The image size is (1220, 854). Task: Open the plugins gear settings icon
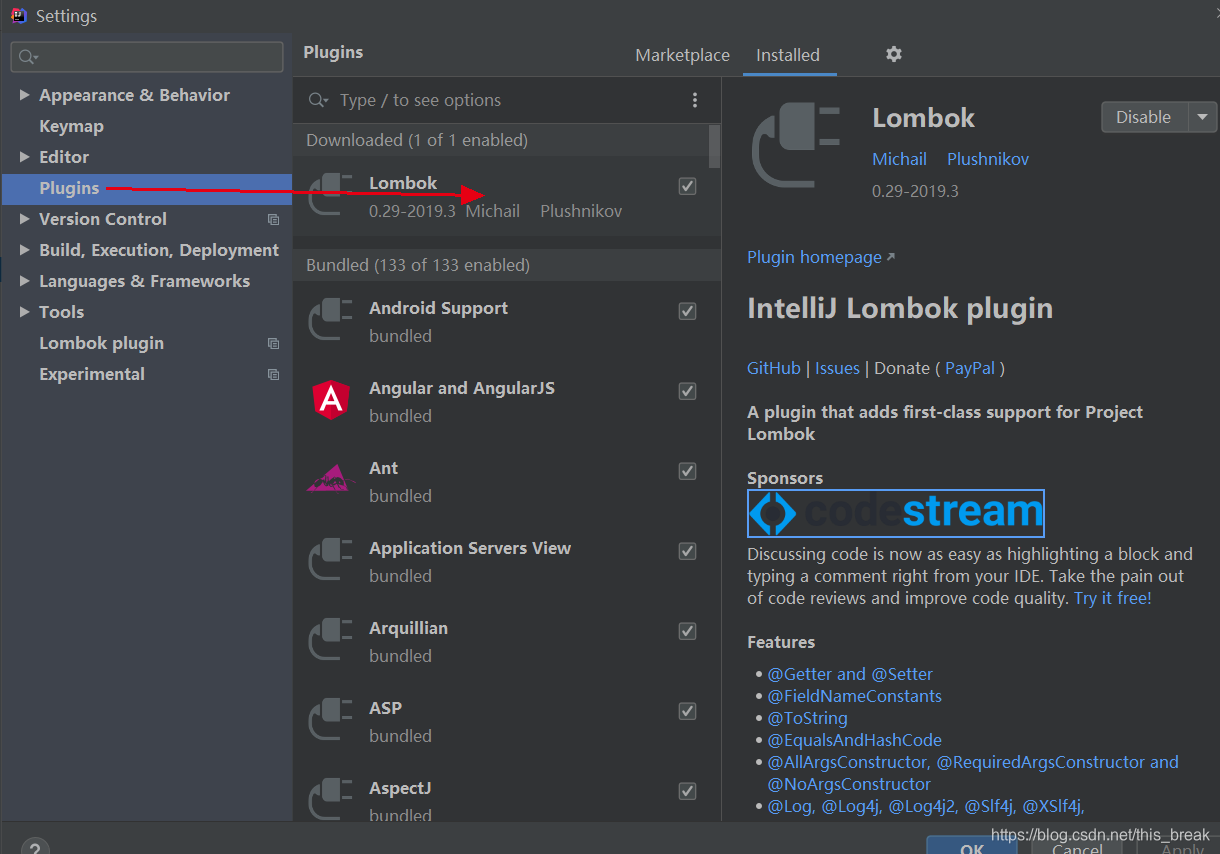click(894, 54)
